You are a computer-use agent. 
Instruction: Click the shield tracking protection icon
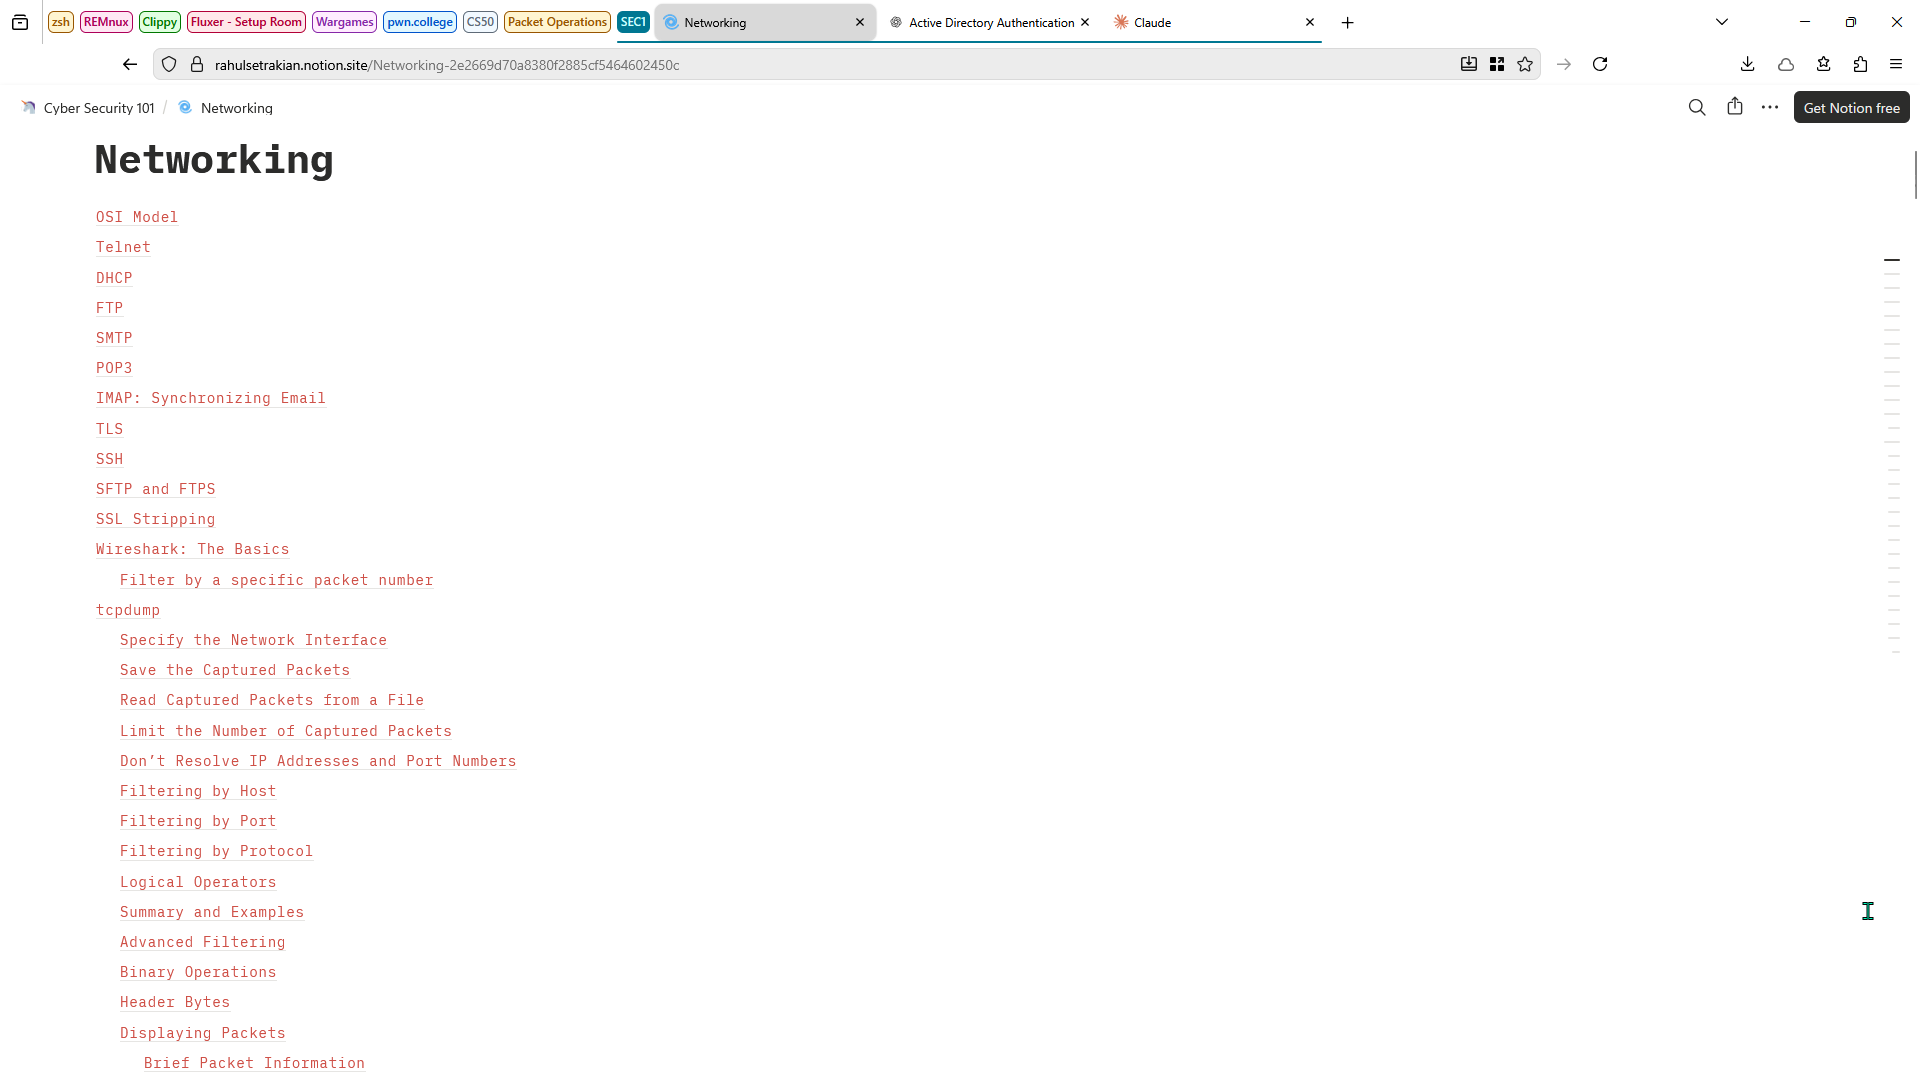(x=169, y=64)
